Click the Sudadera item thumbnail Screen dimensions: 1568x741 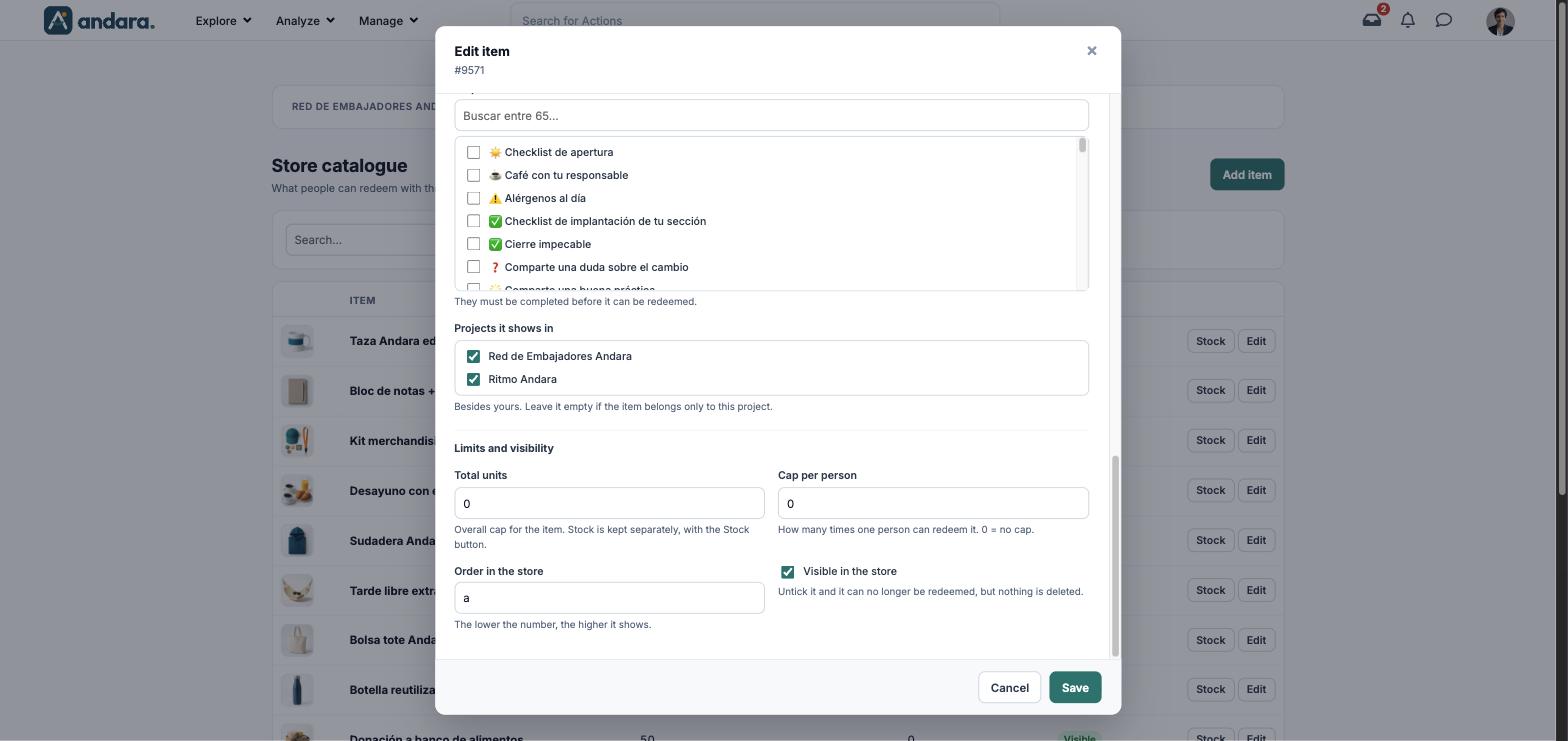point(297,540)
